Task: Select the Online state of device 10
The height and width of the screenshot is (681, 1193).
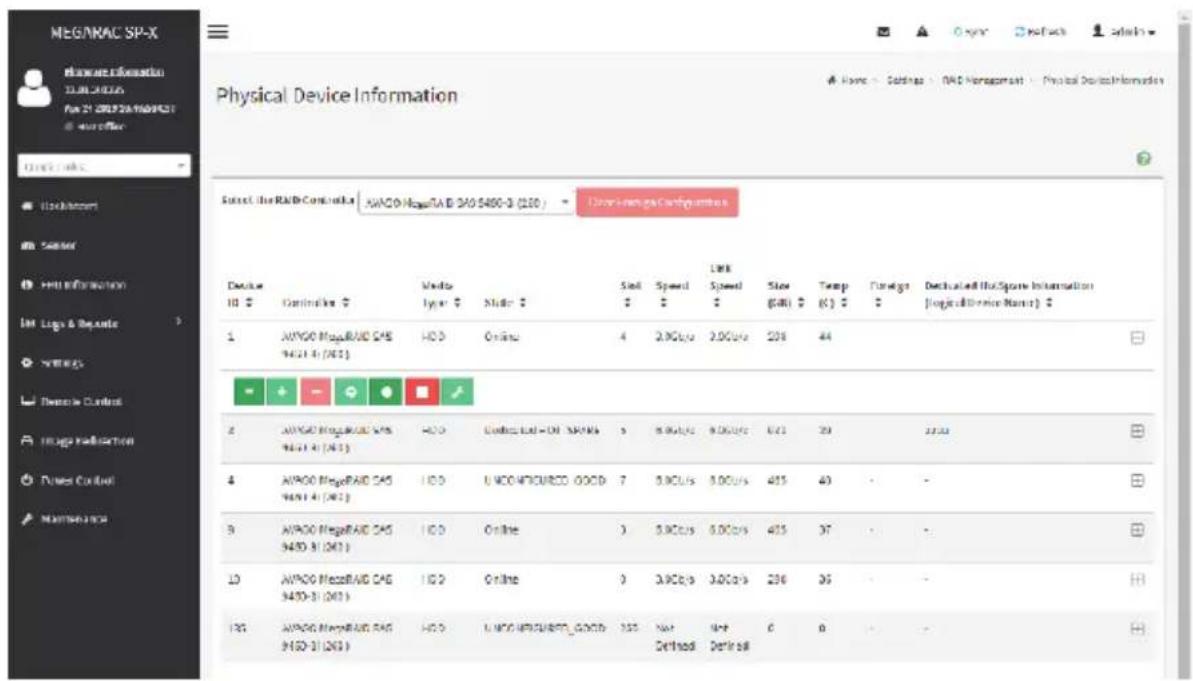Action: [x=501, y=580]
